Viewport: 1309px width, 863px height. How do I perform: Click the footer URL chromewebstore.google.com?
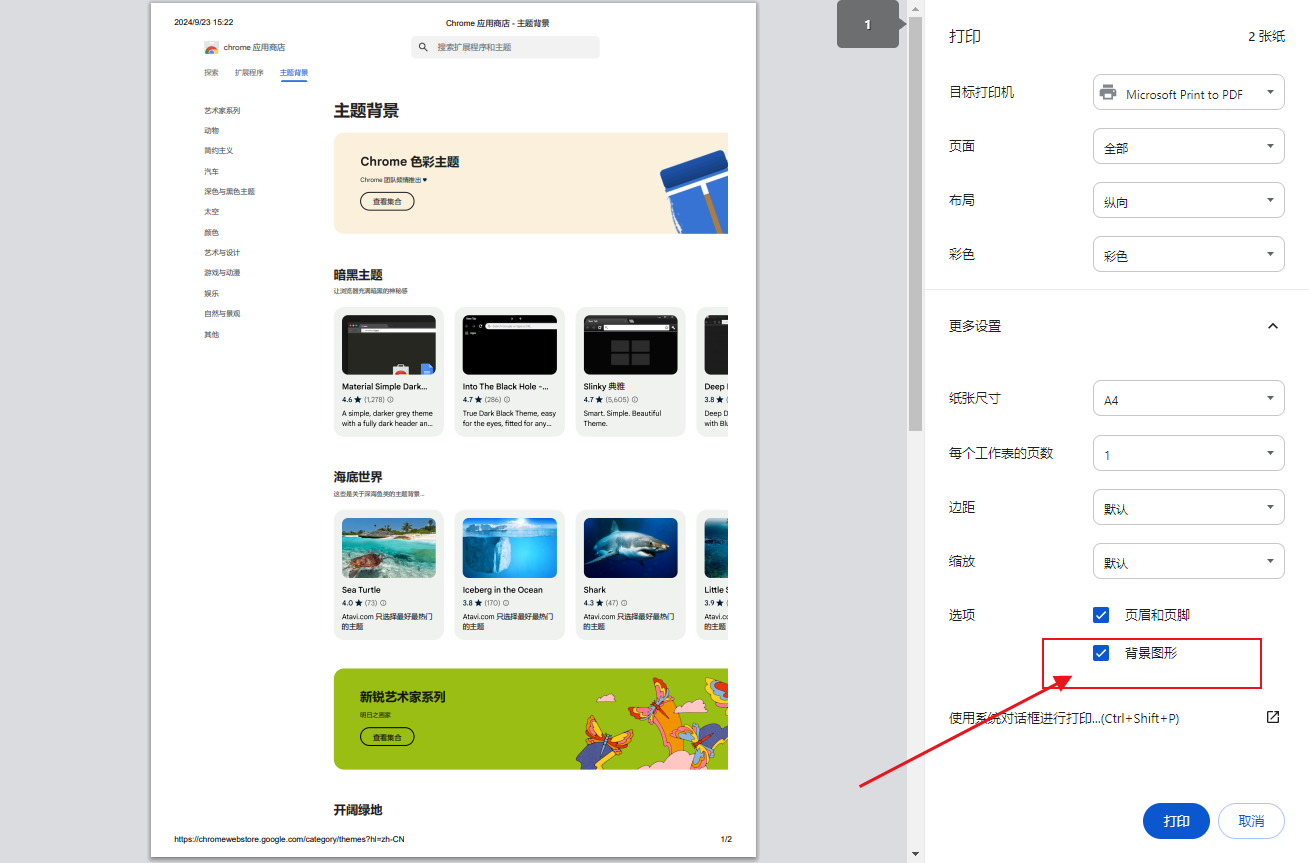pos(289,839)
